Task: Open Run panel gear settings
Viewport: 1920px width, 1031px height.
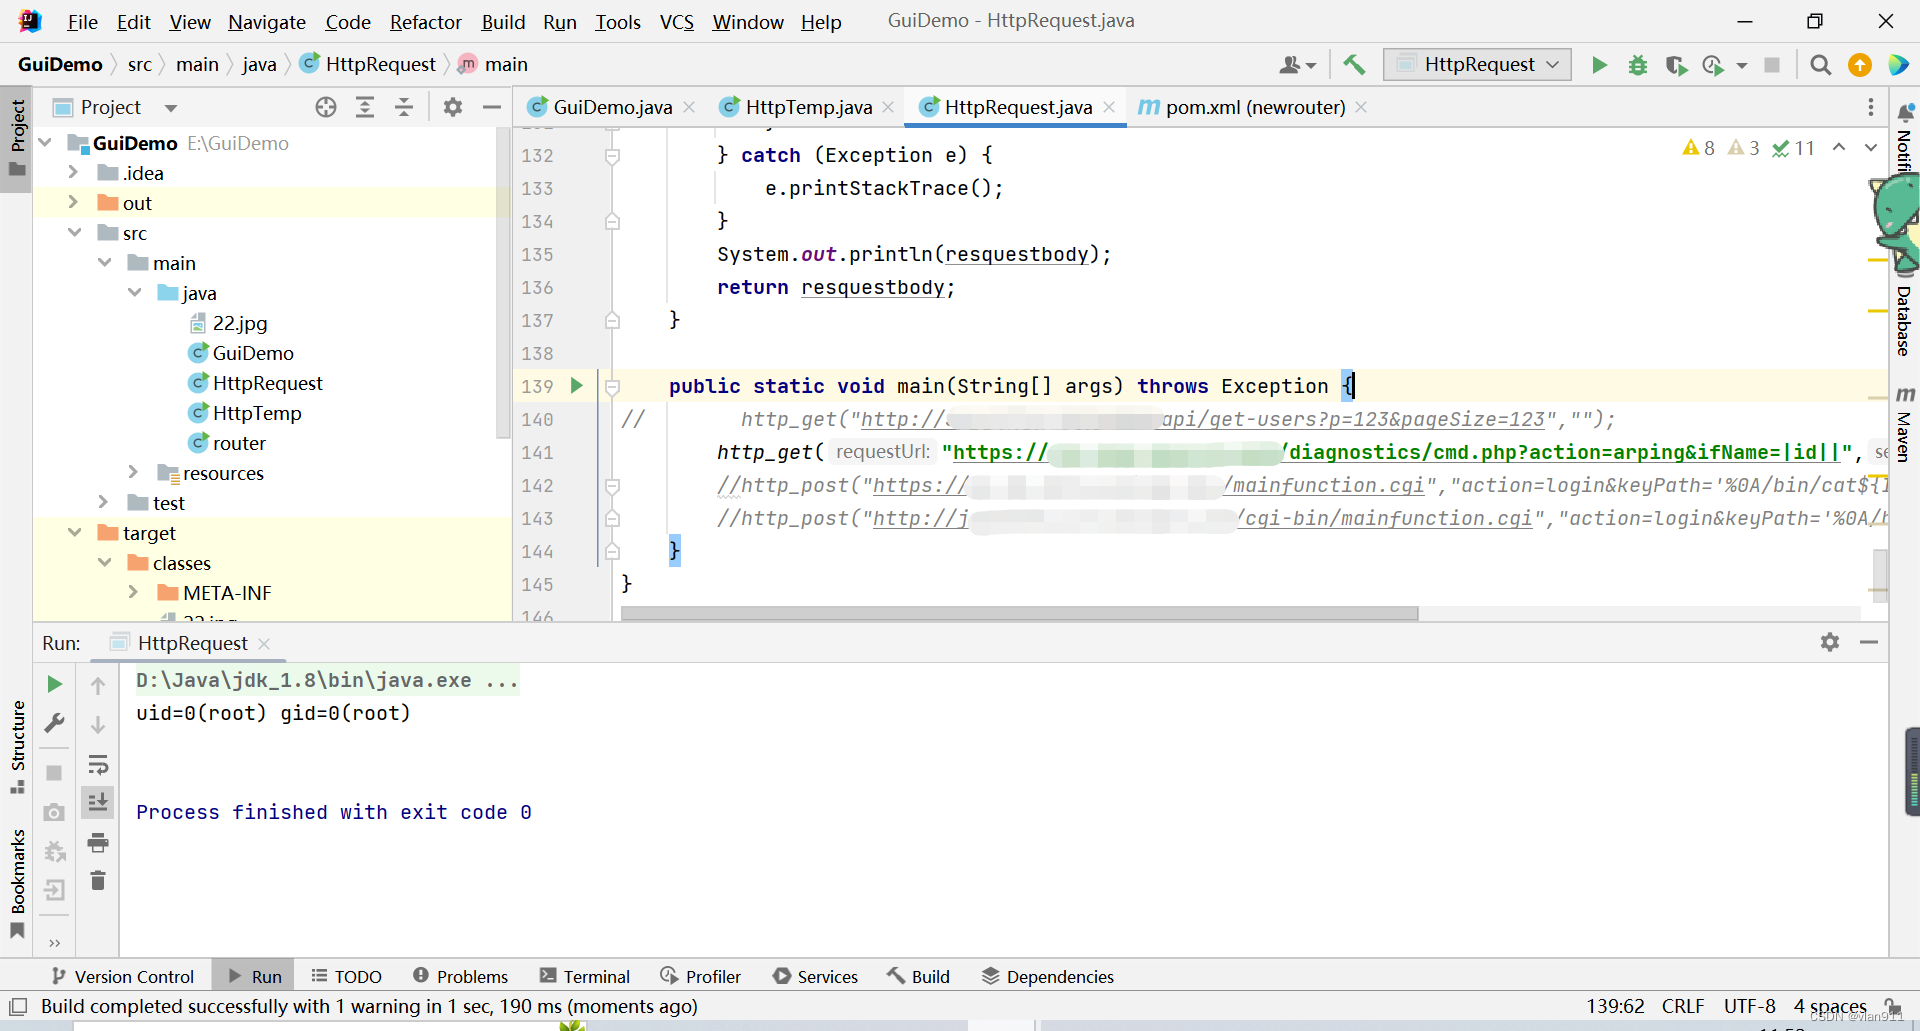Action: click(1830, 642)
